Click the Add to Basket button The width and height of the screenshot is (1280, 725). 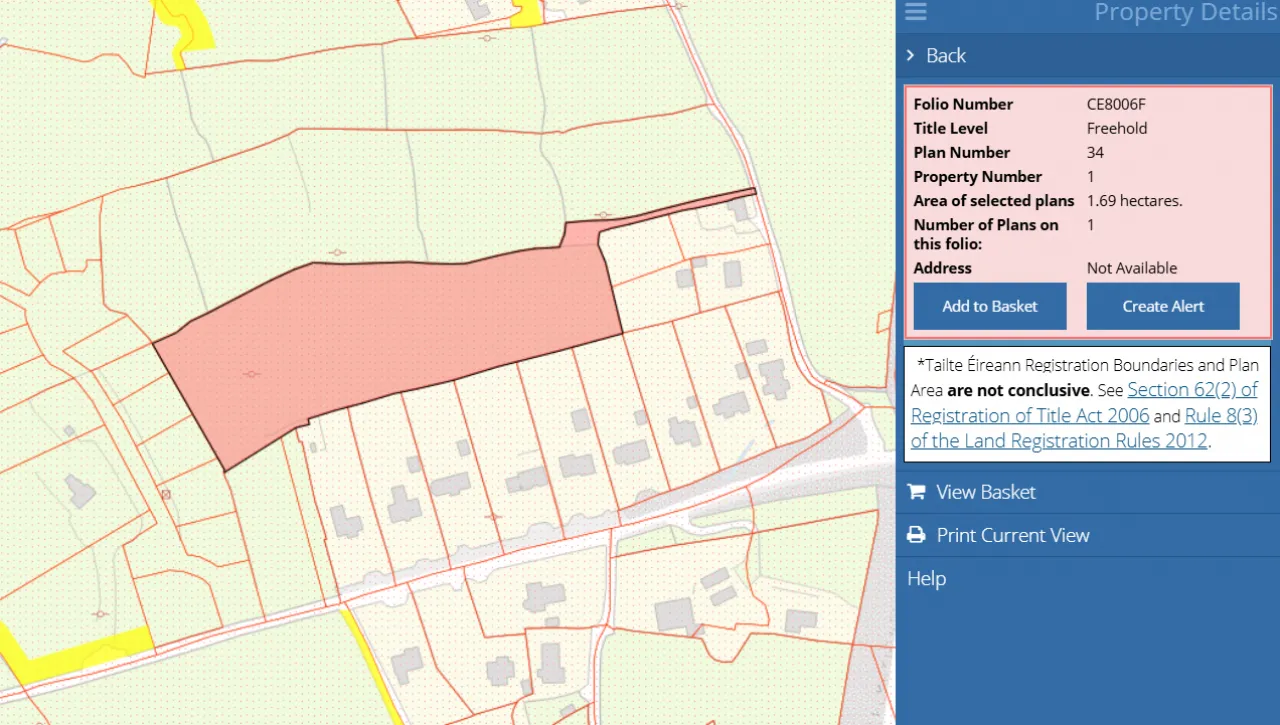click(989, 306)
